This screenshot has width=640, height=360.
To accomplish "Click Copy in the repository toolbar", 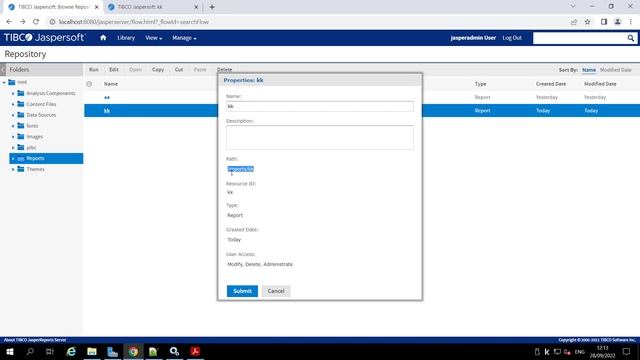I will pos(158,70).
